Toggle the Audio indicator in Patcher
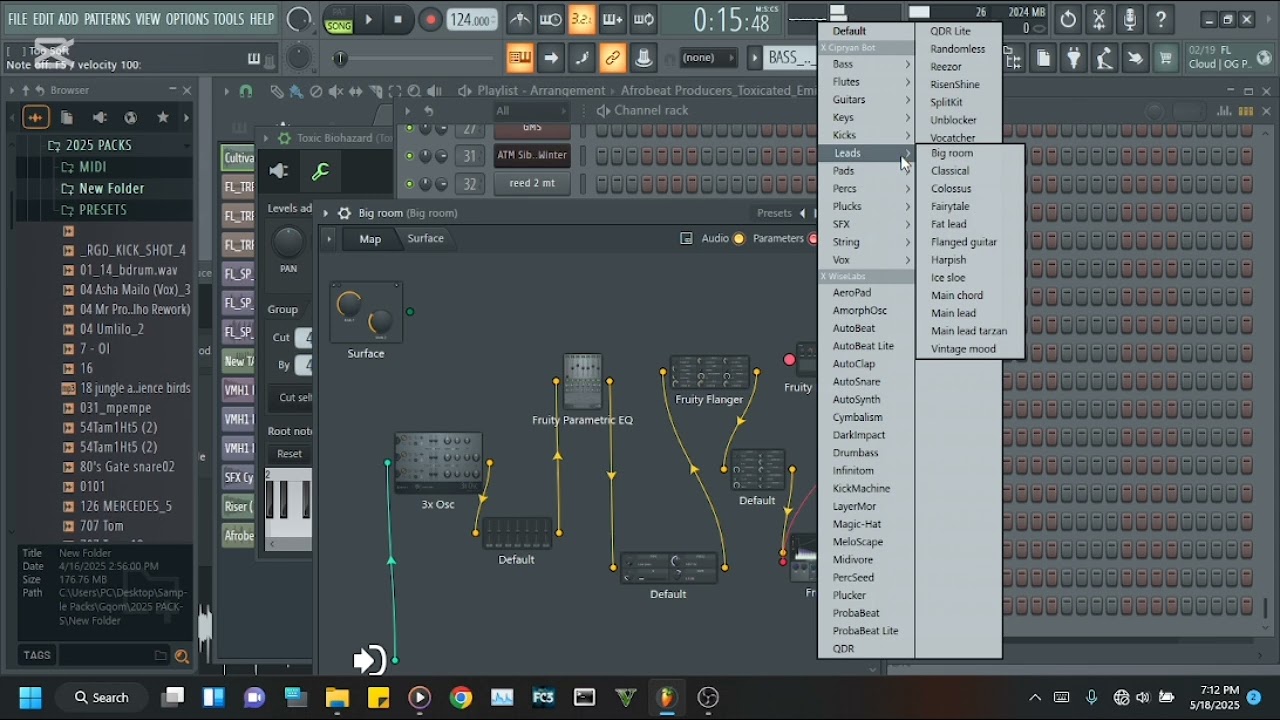Screen dimensions: 1280x720 pyautogui.click(x=739, y=238)
